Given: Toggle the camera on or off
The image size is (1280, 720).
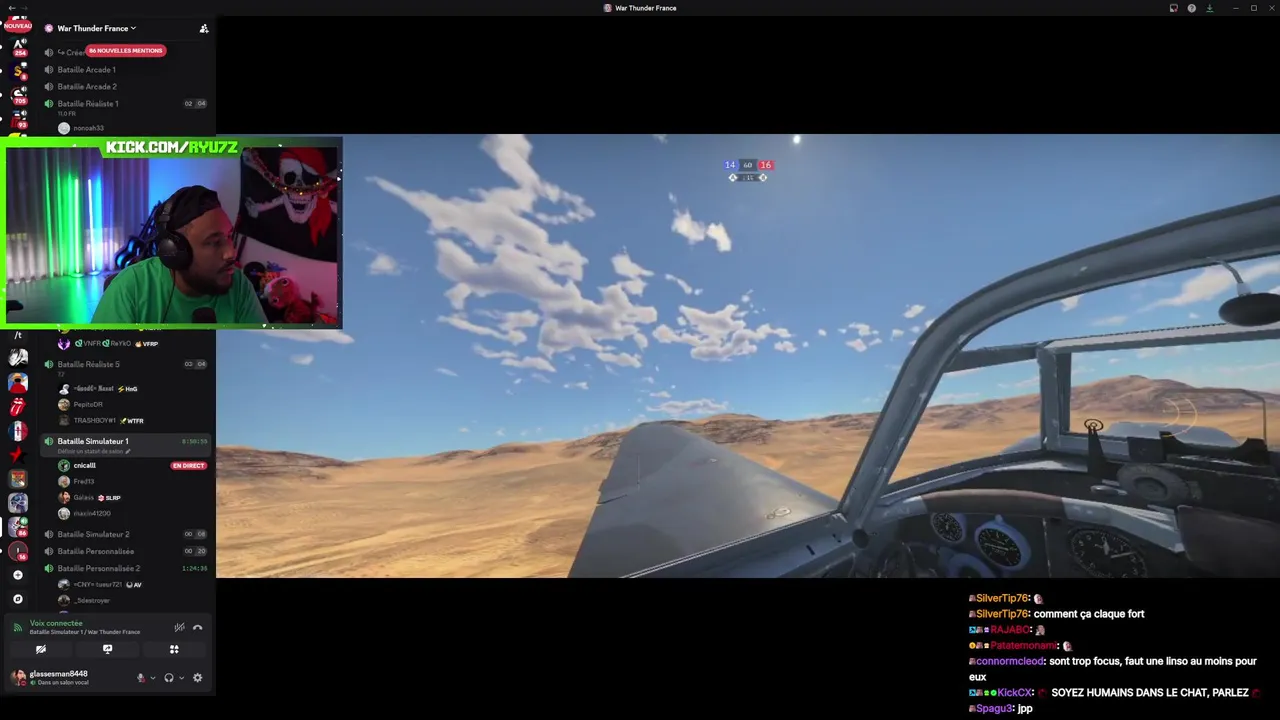Looking at the screenshot, I should [41, 649].
